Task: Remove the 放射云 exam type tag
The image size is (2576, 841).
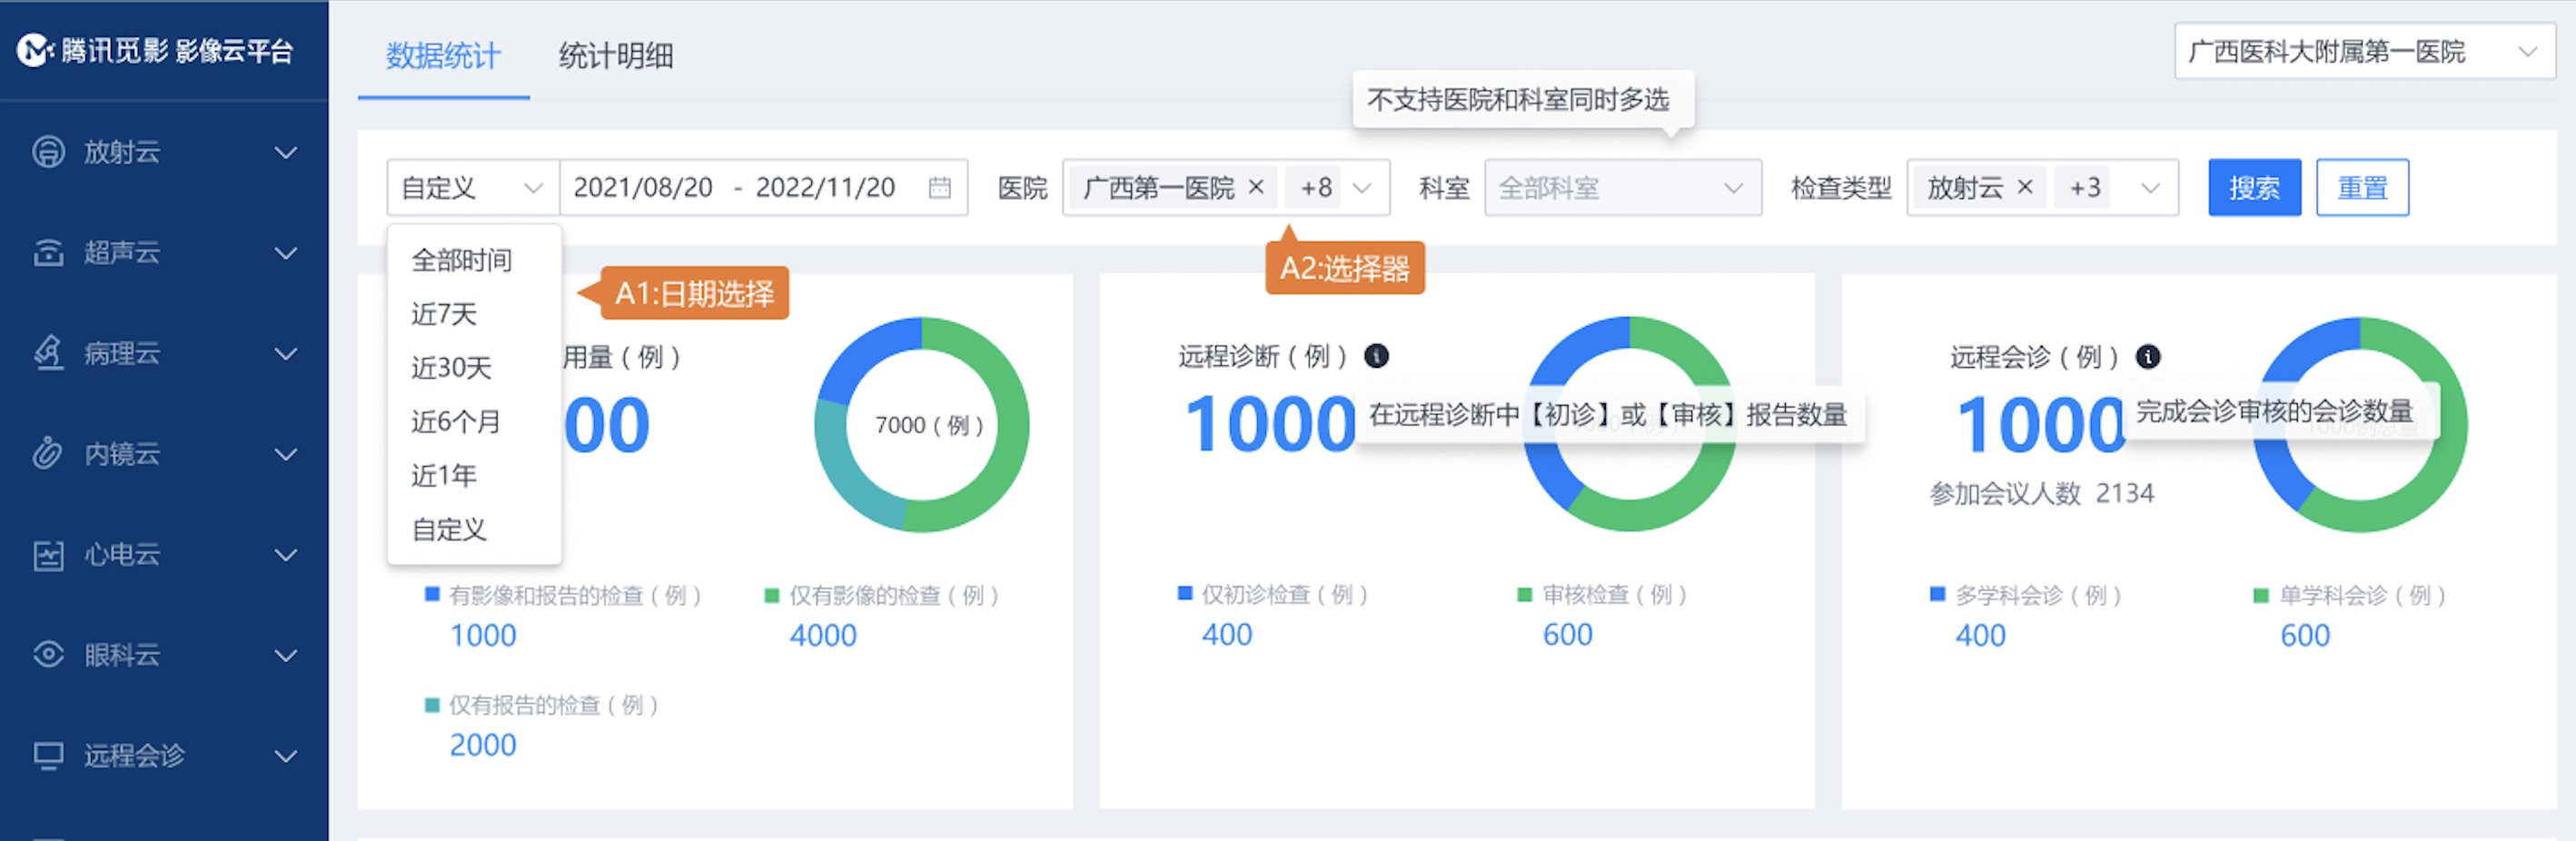Action: click(x=2025, y=187)
